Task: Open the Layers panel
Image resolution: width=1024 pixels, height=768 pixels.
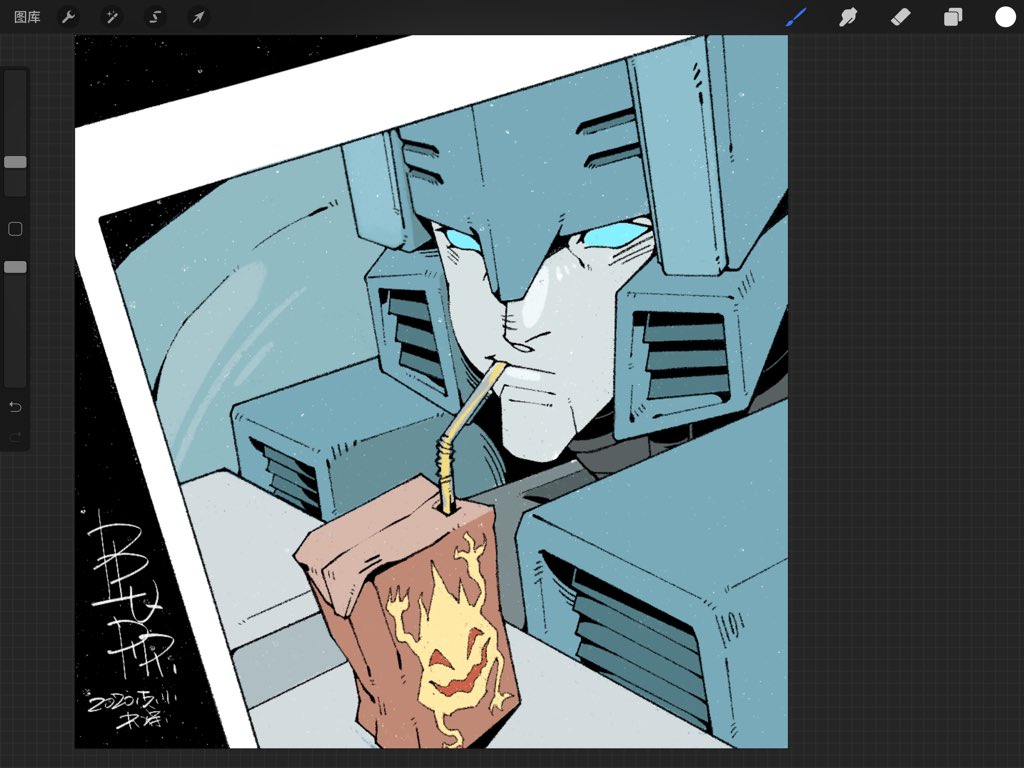Action: (953, 17)
